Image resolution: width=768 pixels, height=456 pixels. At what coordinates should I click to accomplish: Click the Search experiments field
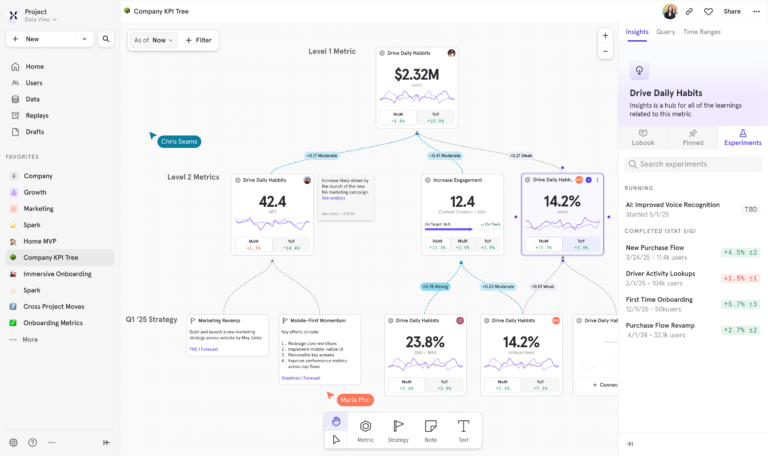693,164
